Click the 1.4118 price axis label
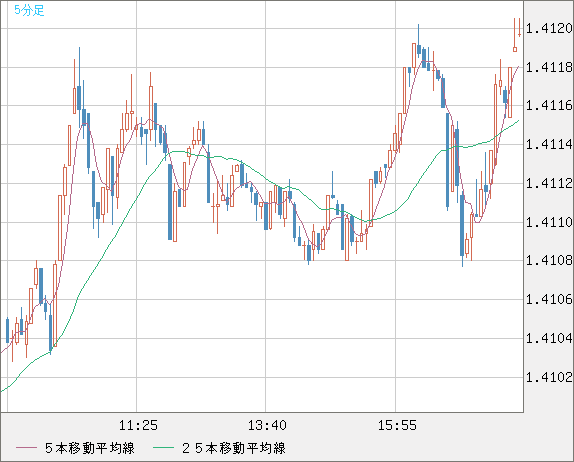 [x=549, y=67]
